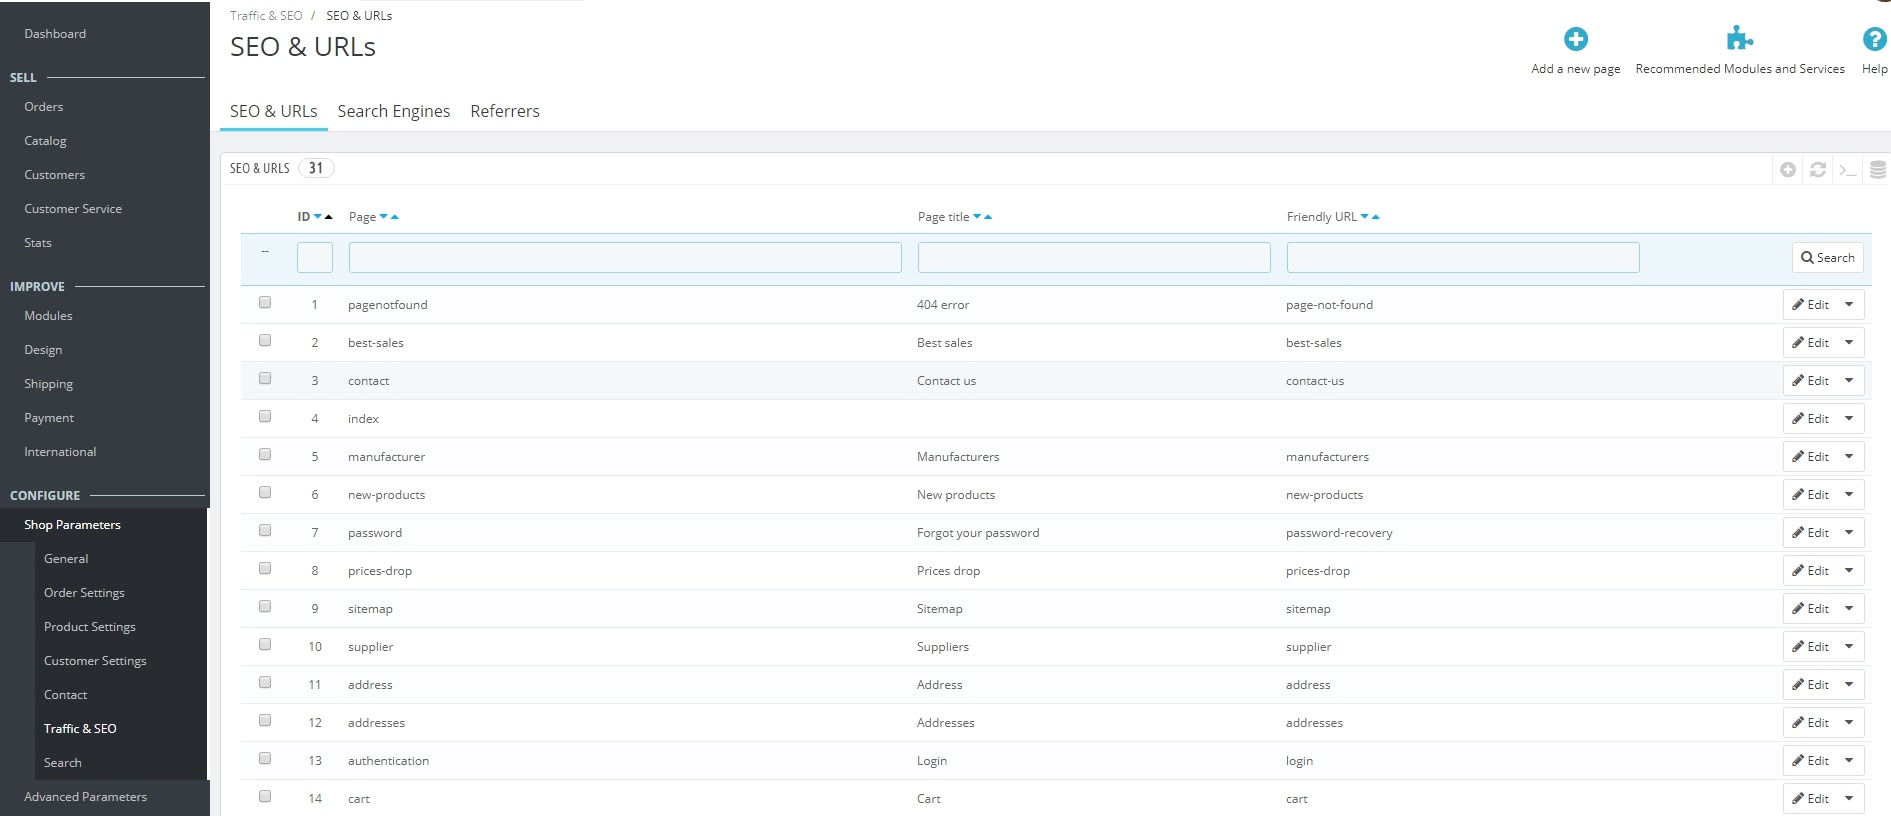The image size is (1891, 816).
Task: Check the new-products row checkbox
Action: click(265, 492)
